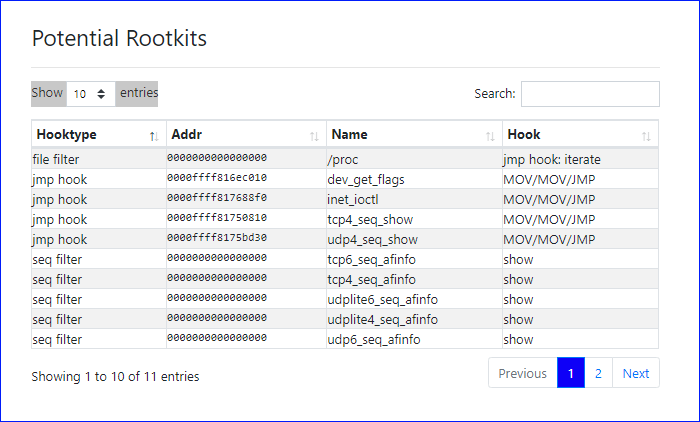Select the dev_get_flags jmp hook row
The image size is (700, 422).
pos(345,179)
